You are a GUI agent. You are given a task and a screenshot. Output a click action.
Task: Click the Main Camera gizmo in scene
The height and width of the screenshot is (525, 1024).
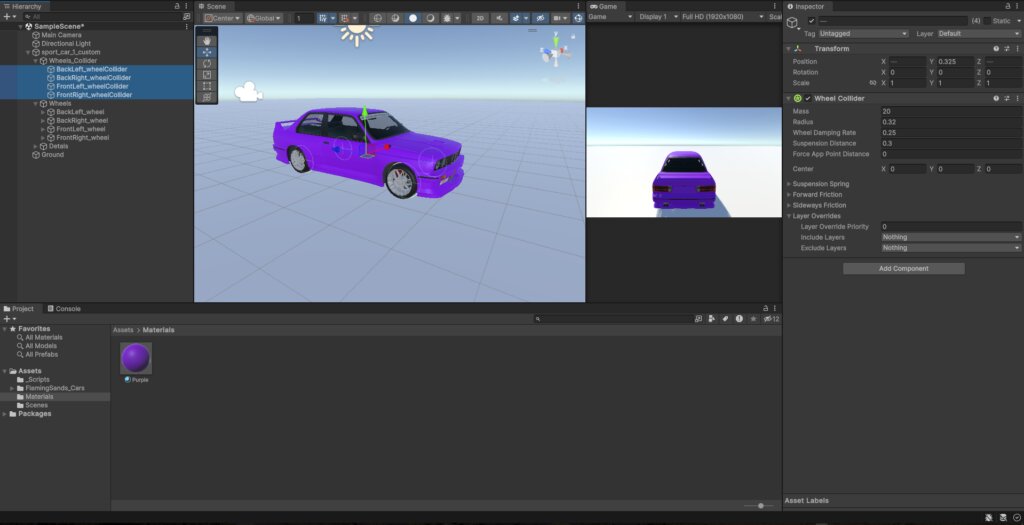[248, 92]
